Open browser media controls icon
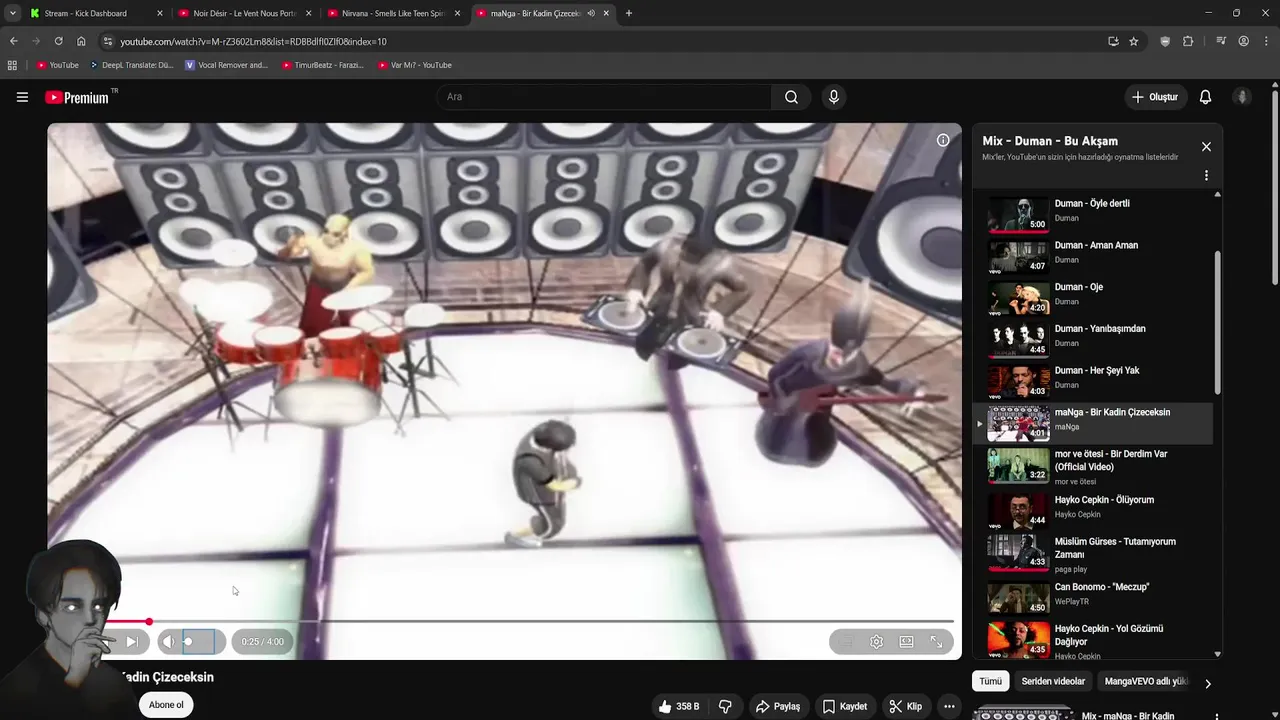 point(1221,41)
